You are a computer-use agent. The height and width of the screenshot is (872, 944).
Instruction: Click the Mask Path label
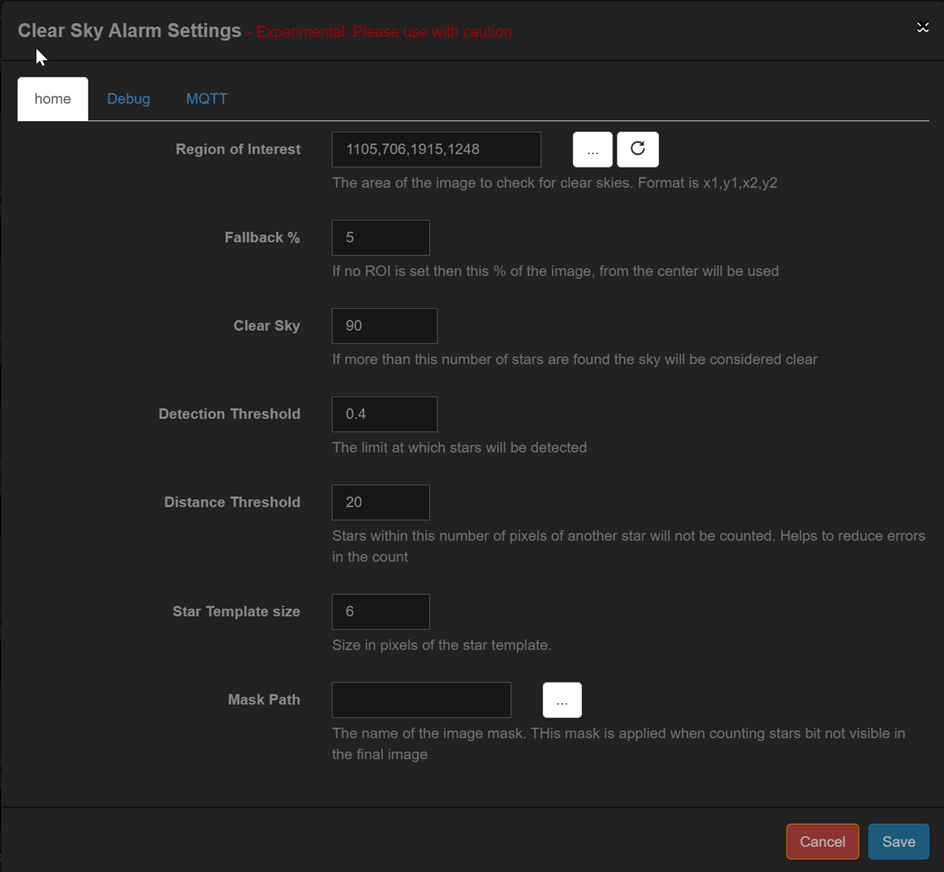264,700
